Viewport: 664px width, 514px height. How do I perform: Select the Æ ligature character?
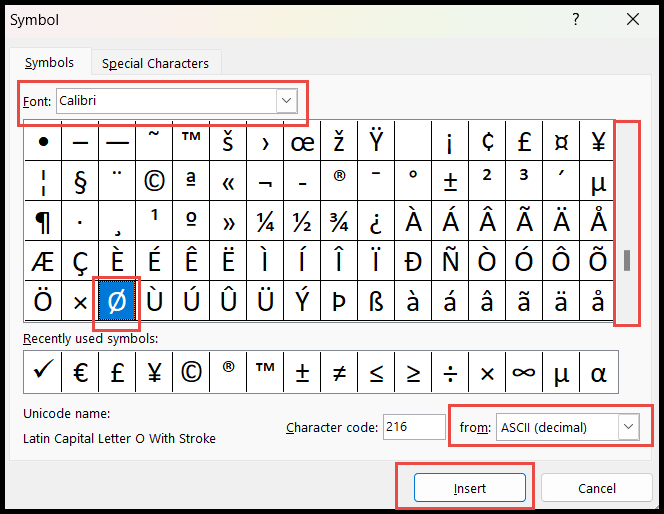[x=43, y=261]
